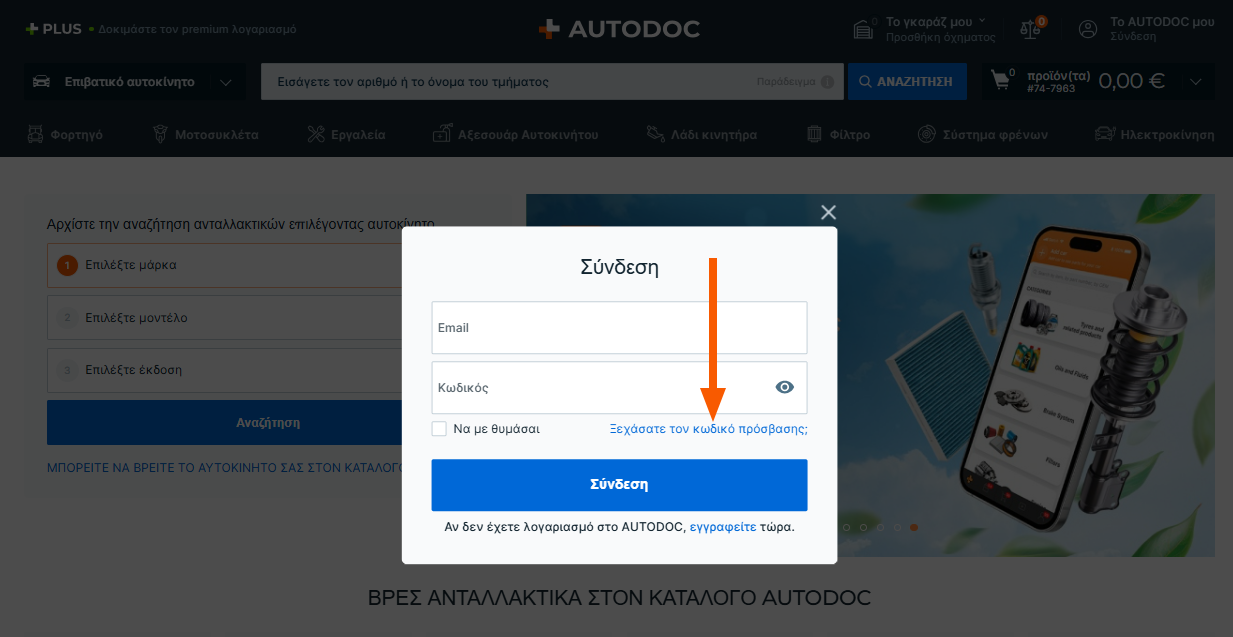Click the filter icon next to Φίλτρο
This screenshot has height=637, width=1233.
pyautogui.click(x=814, y=134)
